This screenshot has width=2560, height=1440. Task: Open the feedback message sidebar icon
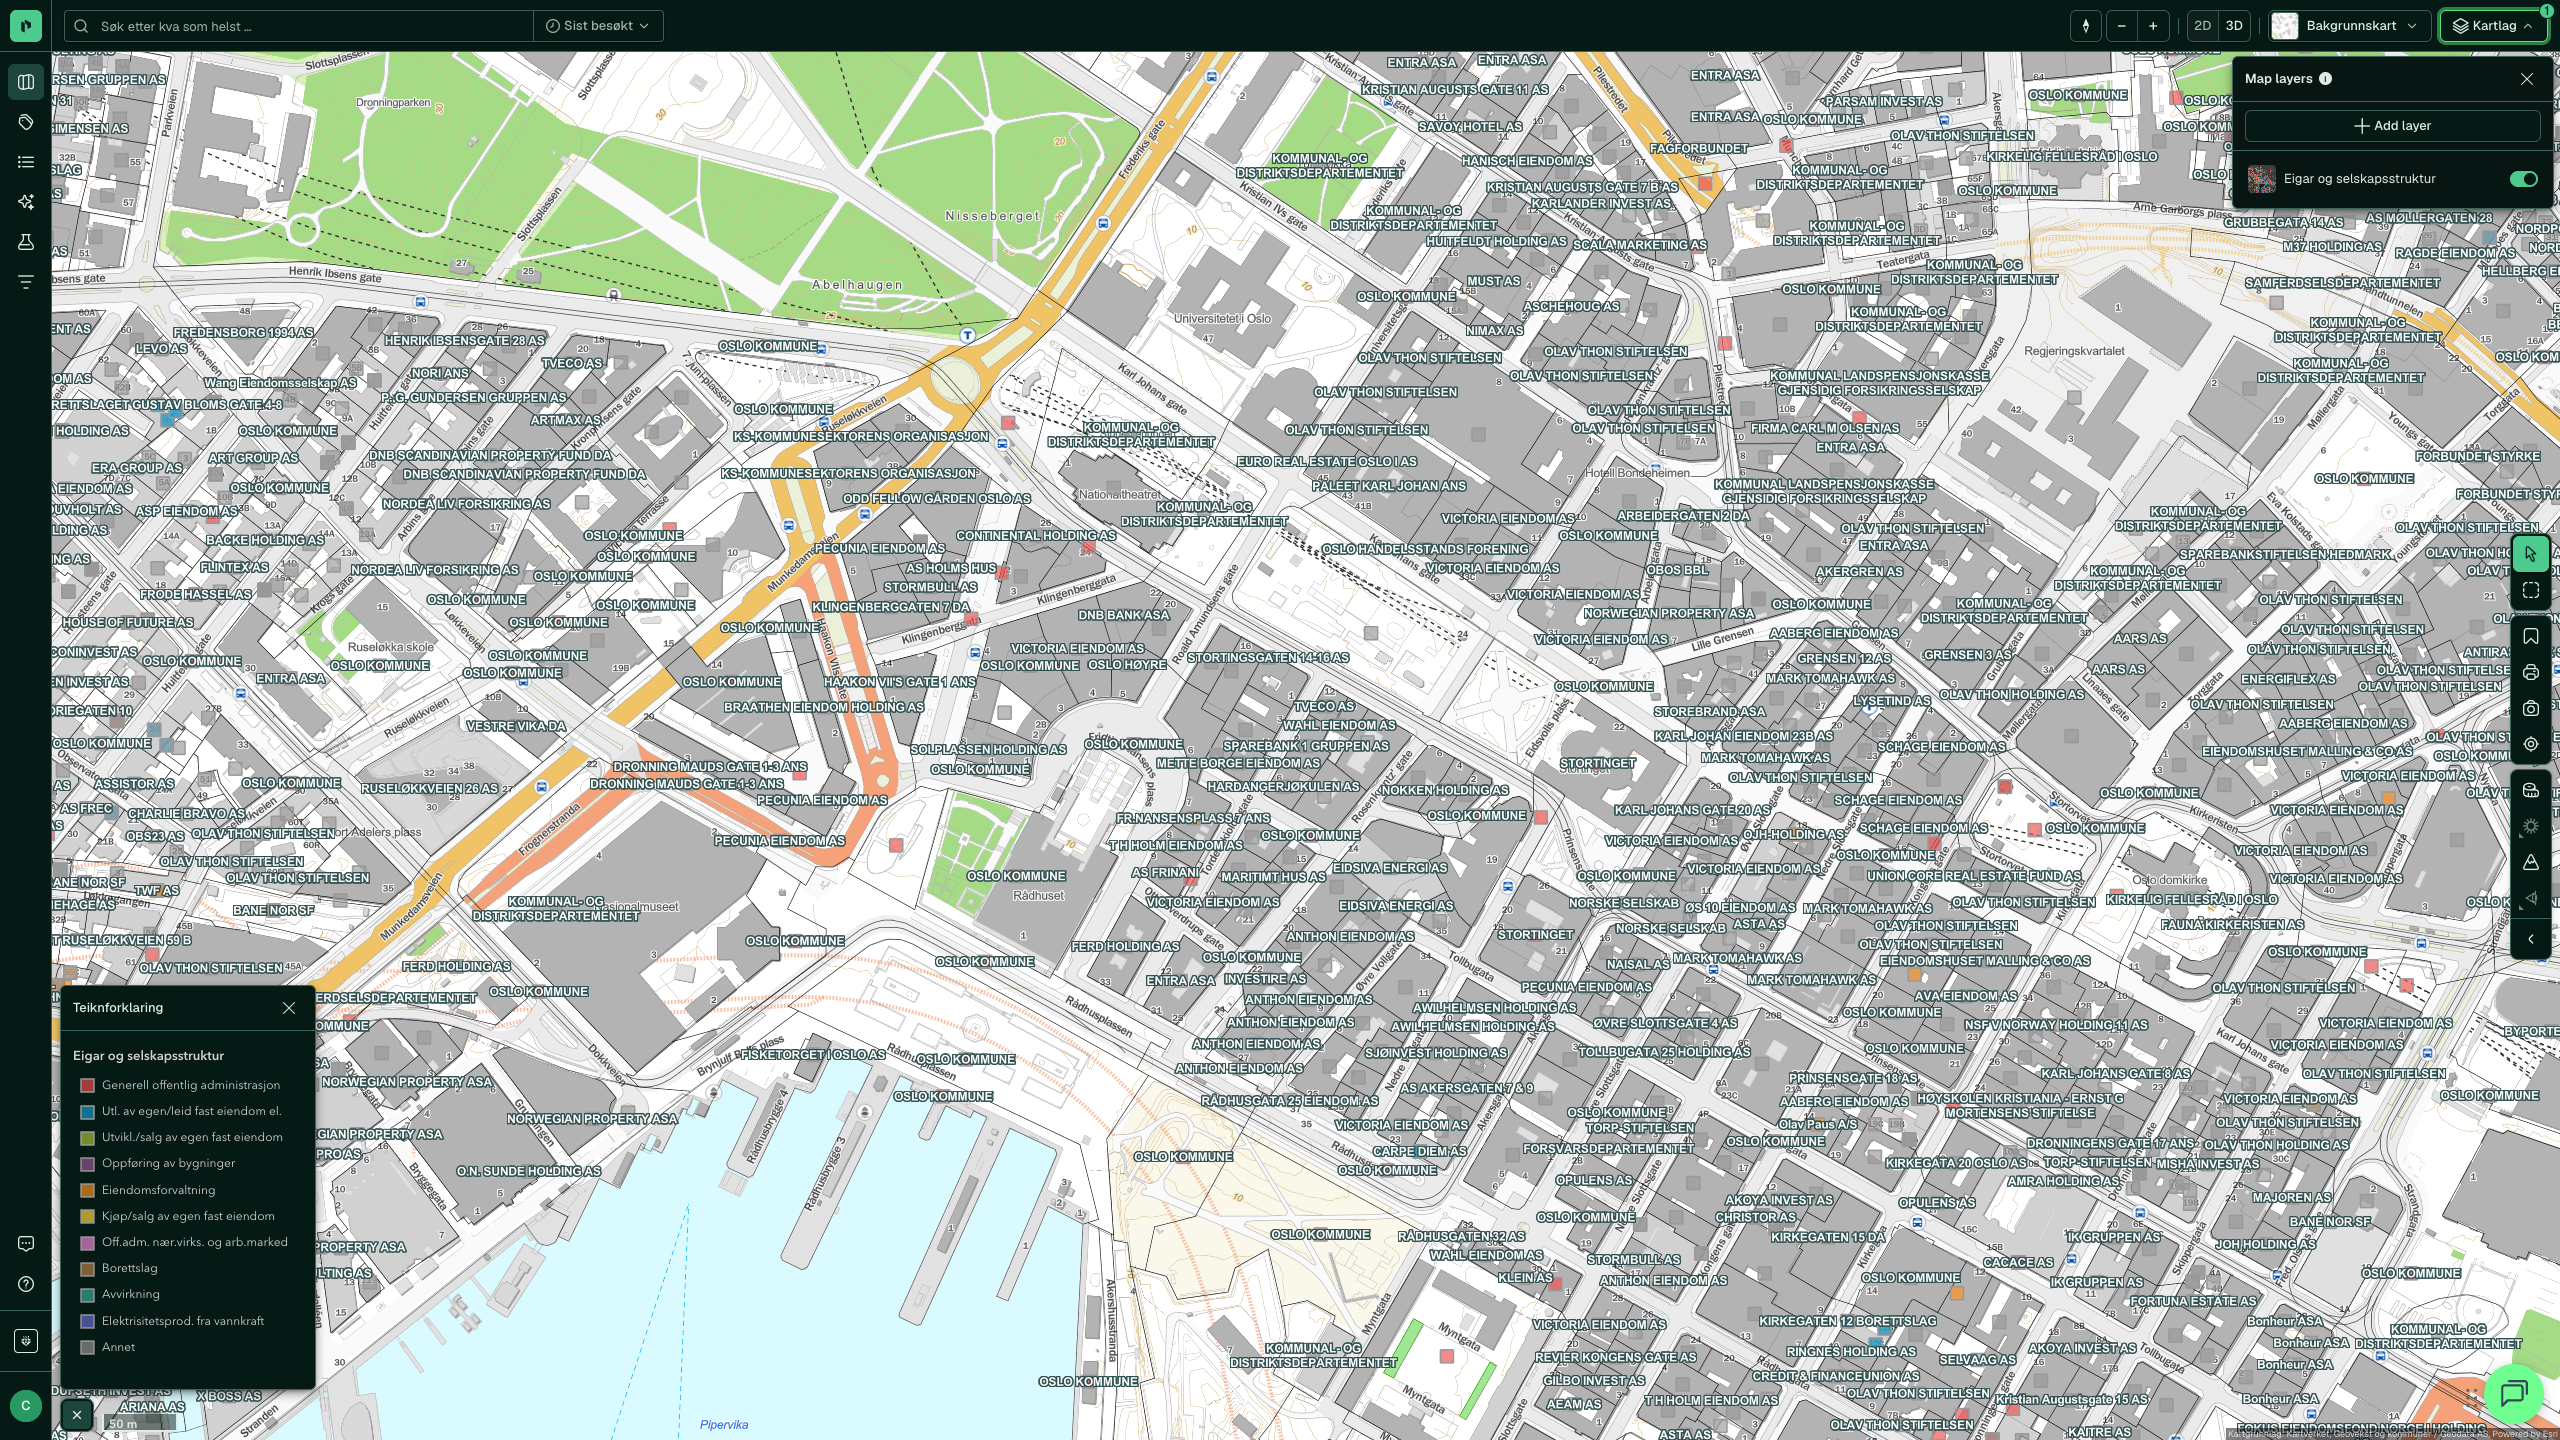[26, 1244]
